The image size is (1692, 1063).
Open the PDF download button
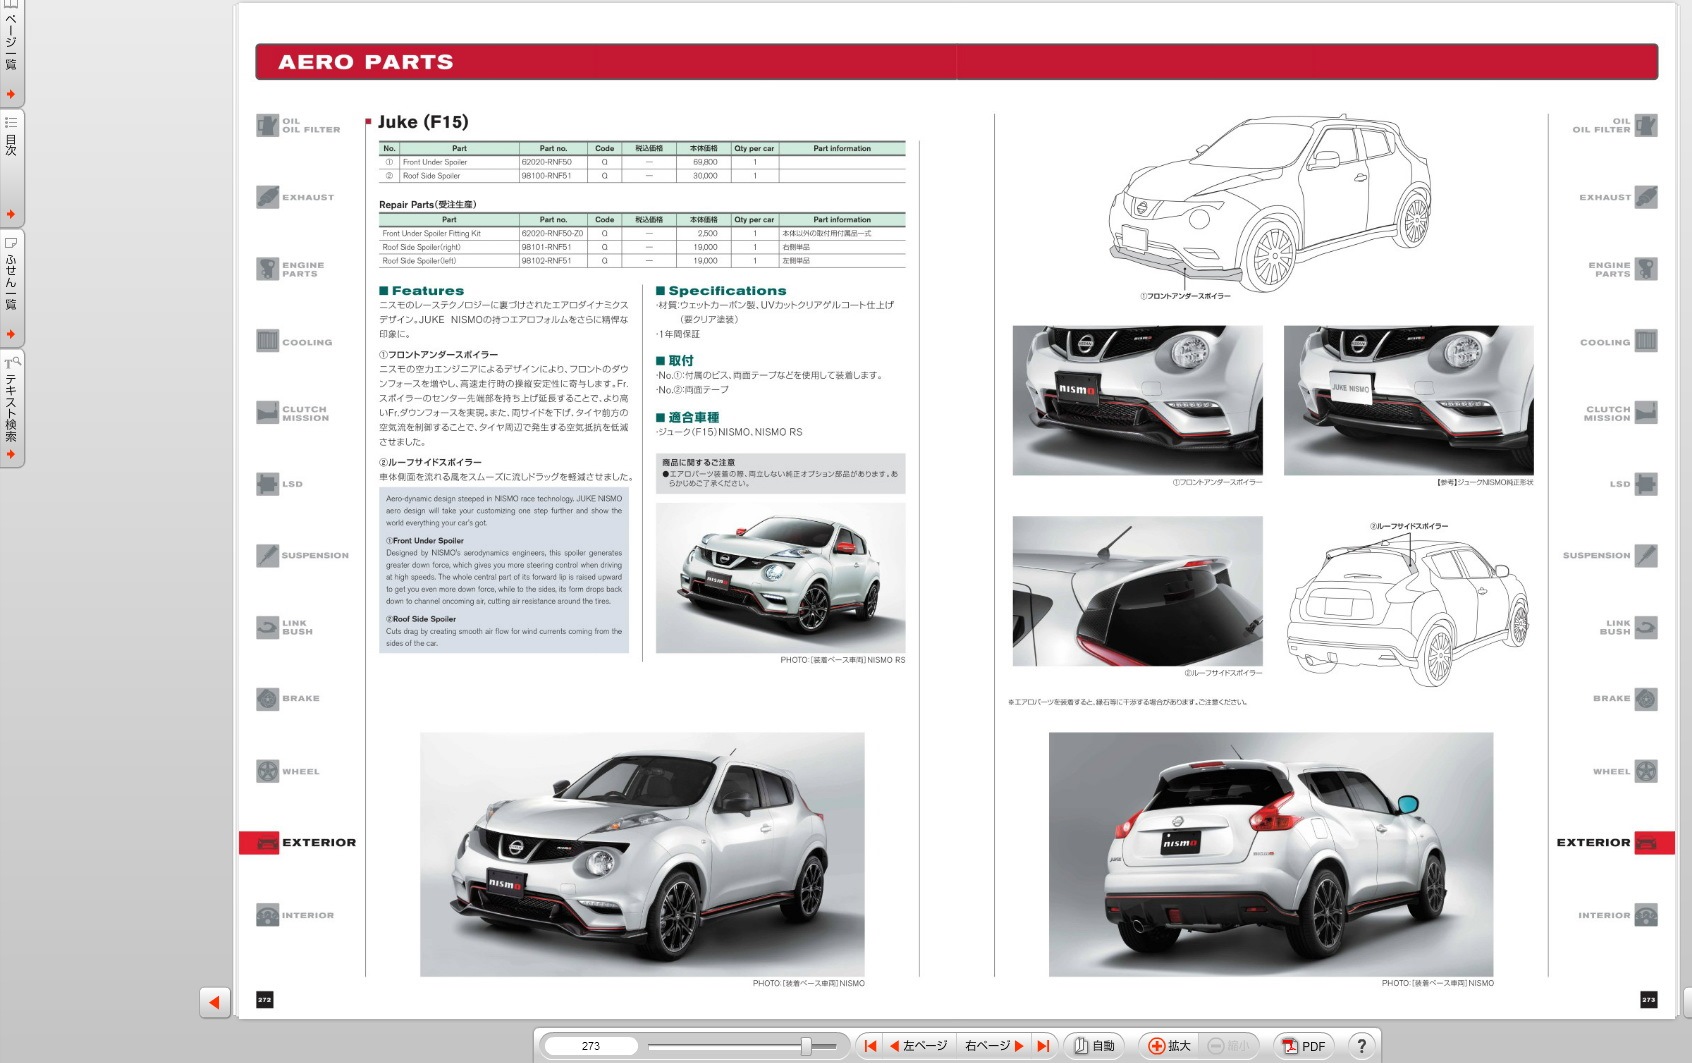(1304, 1046)
